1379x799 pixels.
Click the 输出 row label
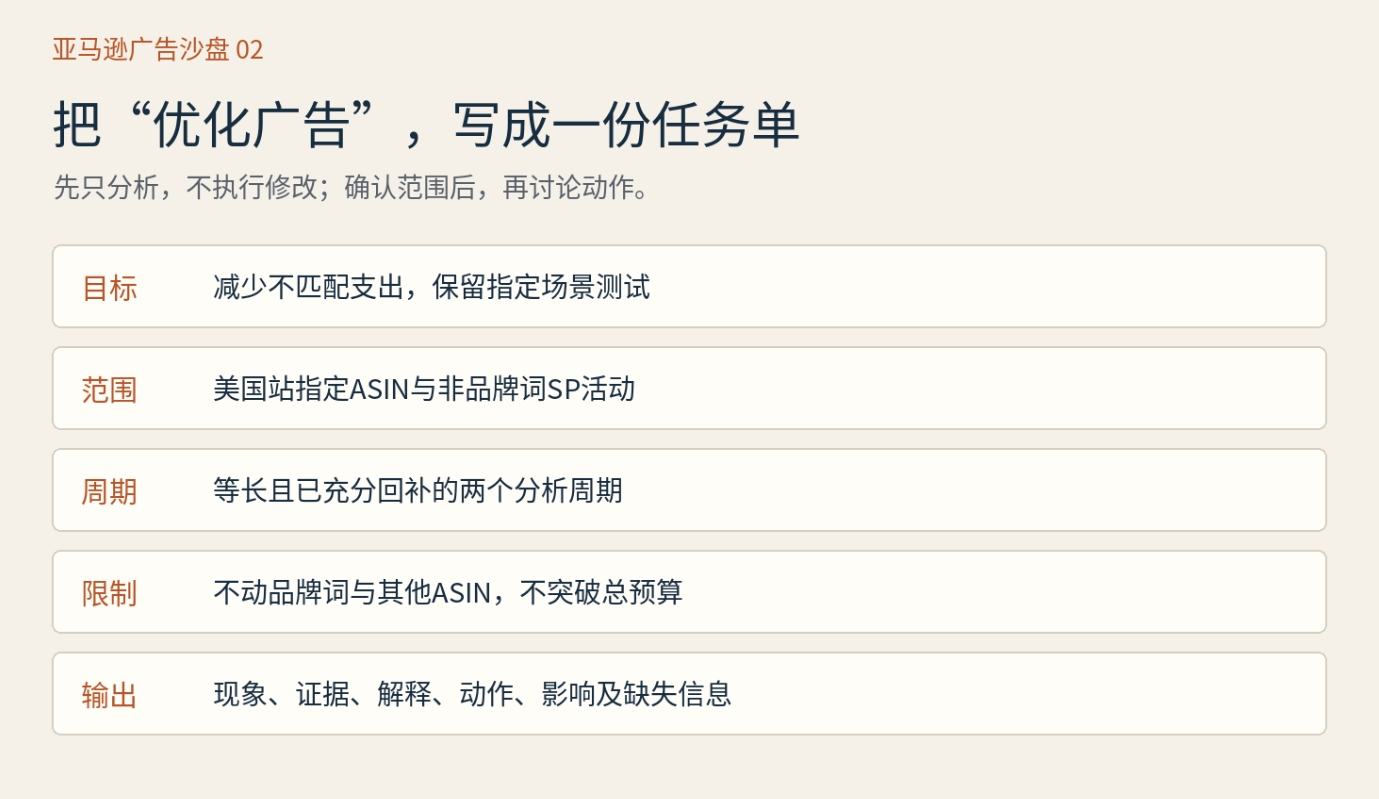click(x=109, y=696)
